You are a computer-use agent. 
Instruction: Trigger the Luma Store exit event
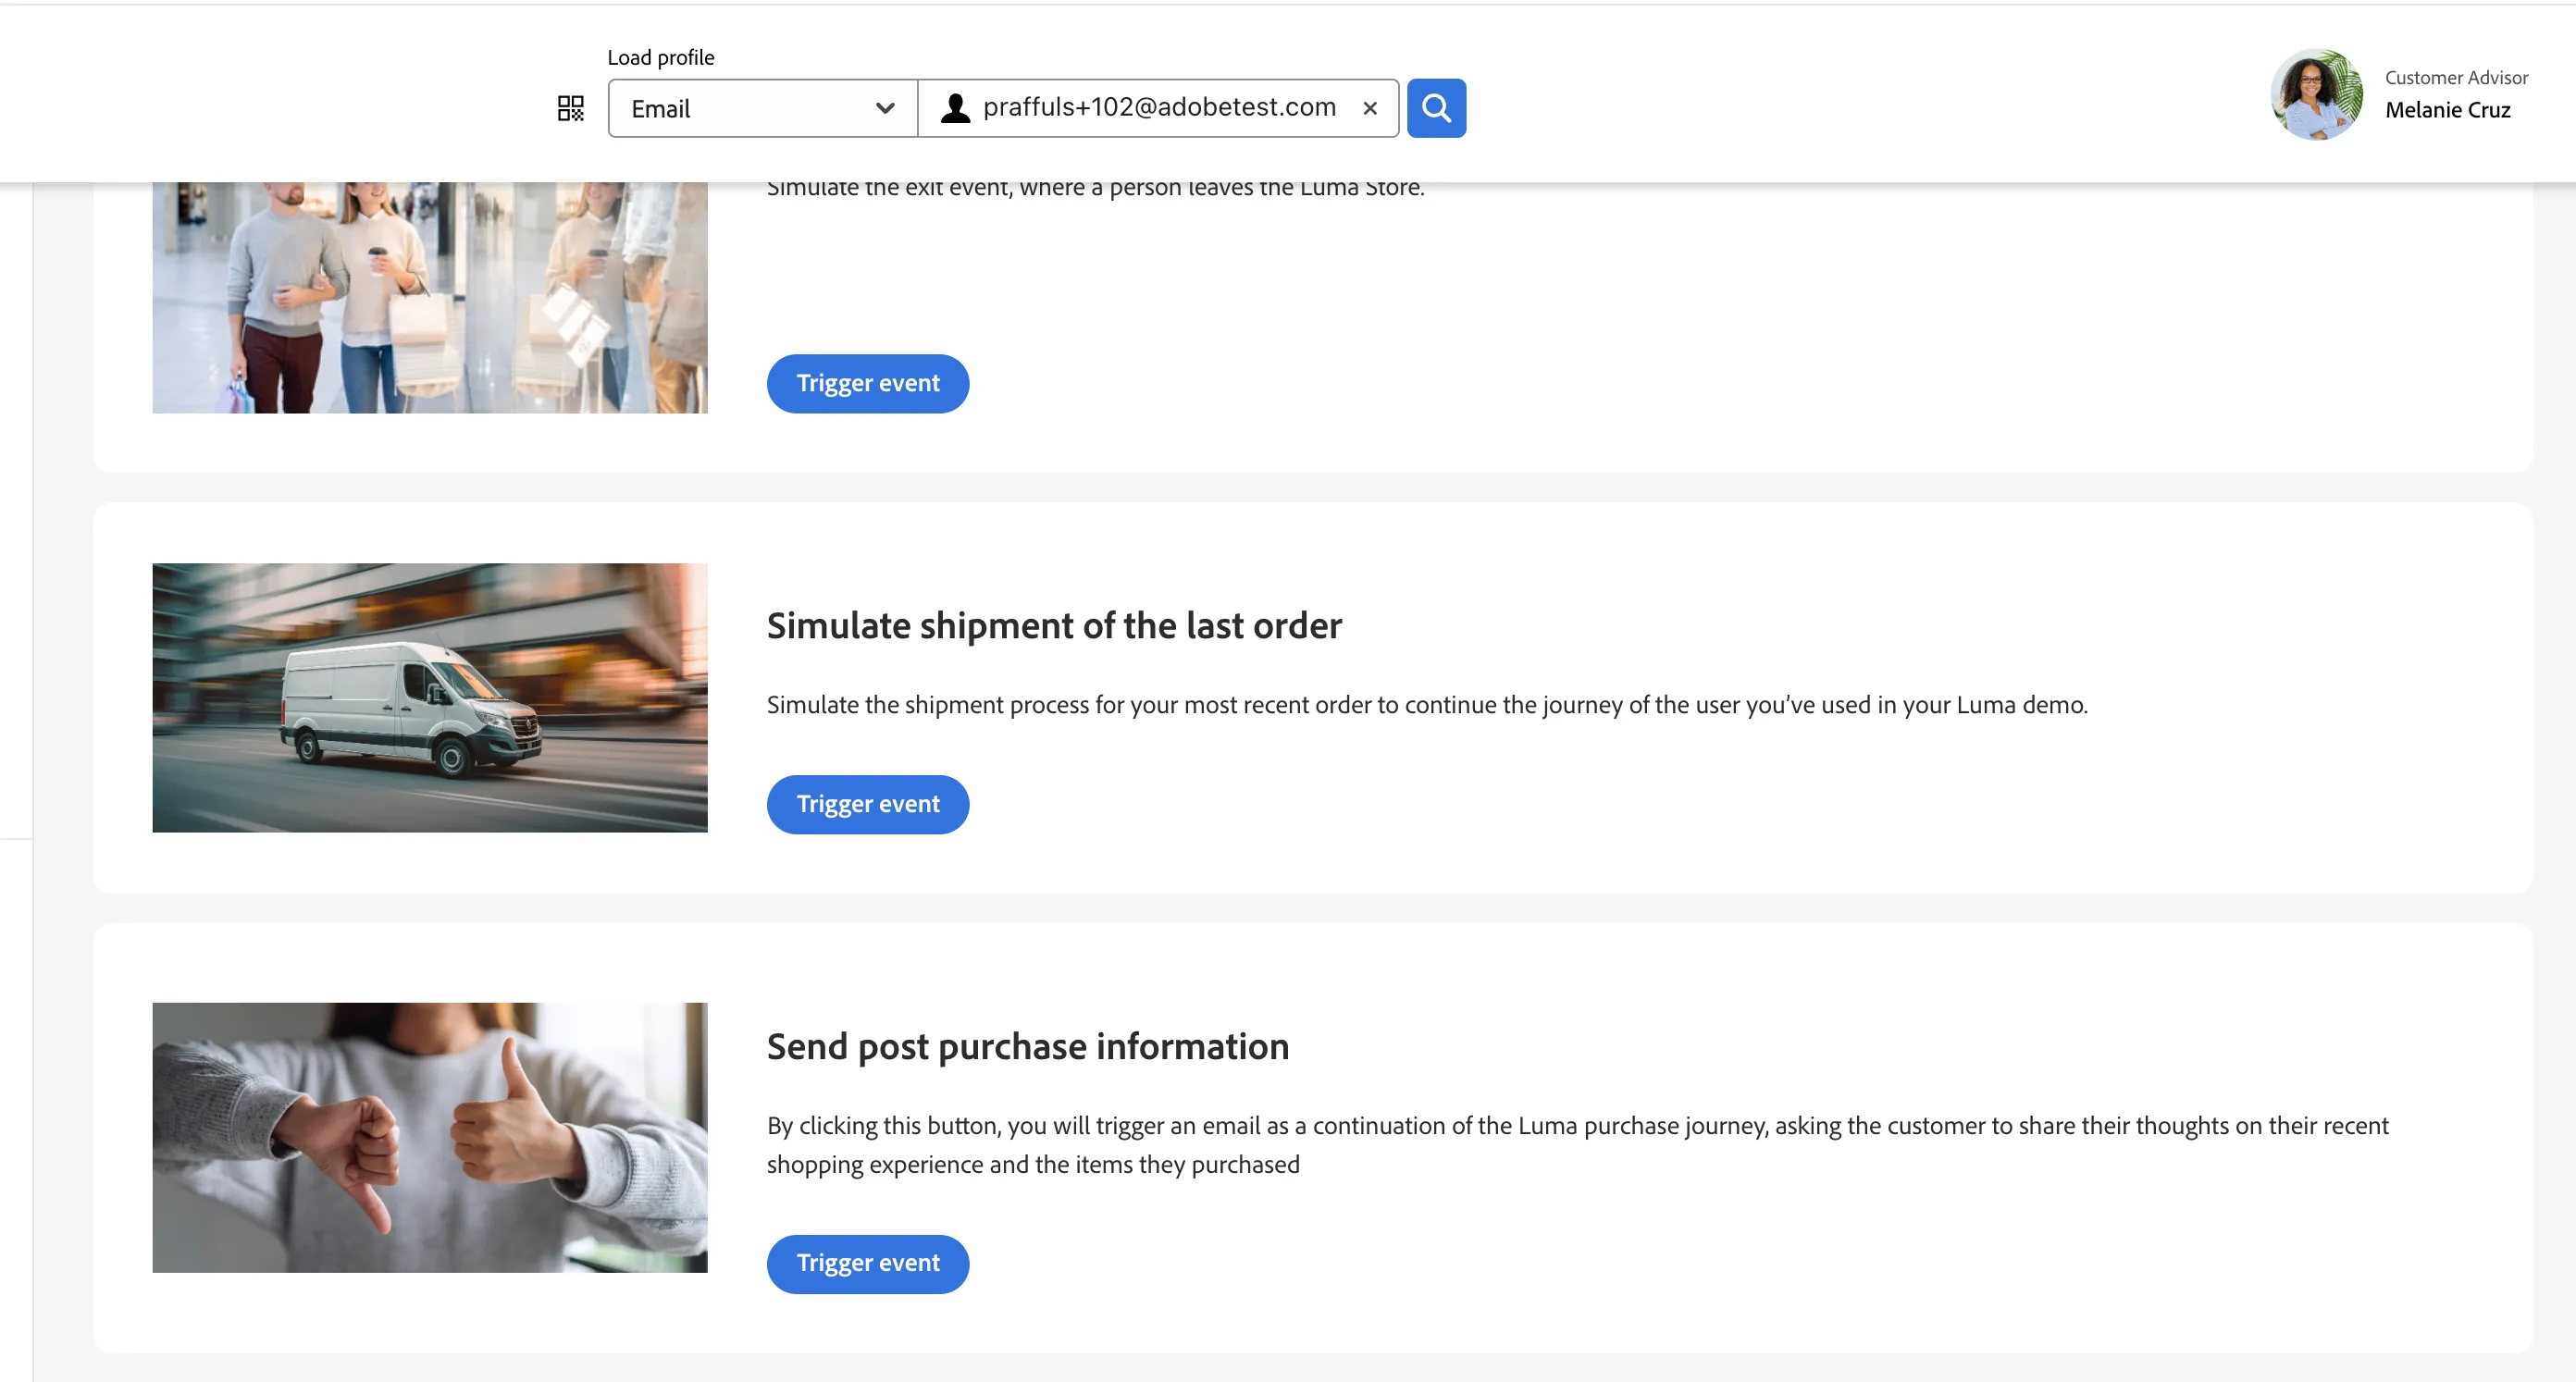pos(867,384)
